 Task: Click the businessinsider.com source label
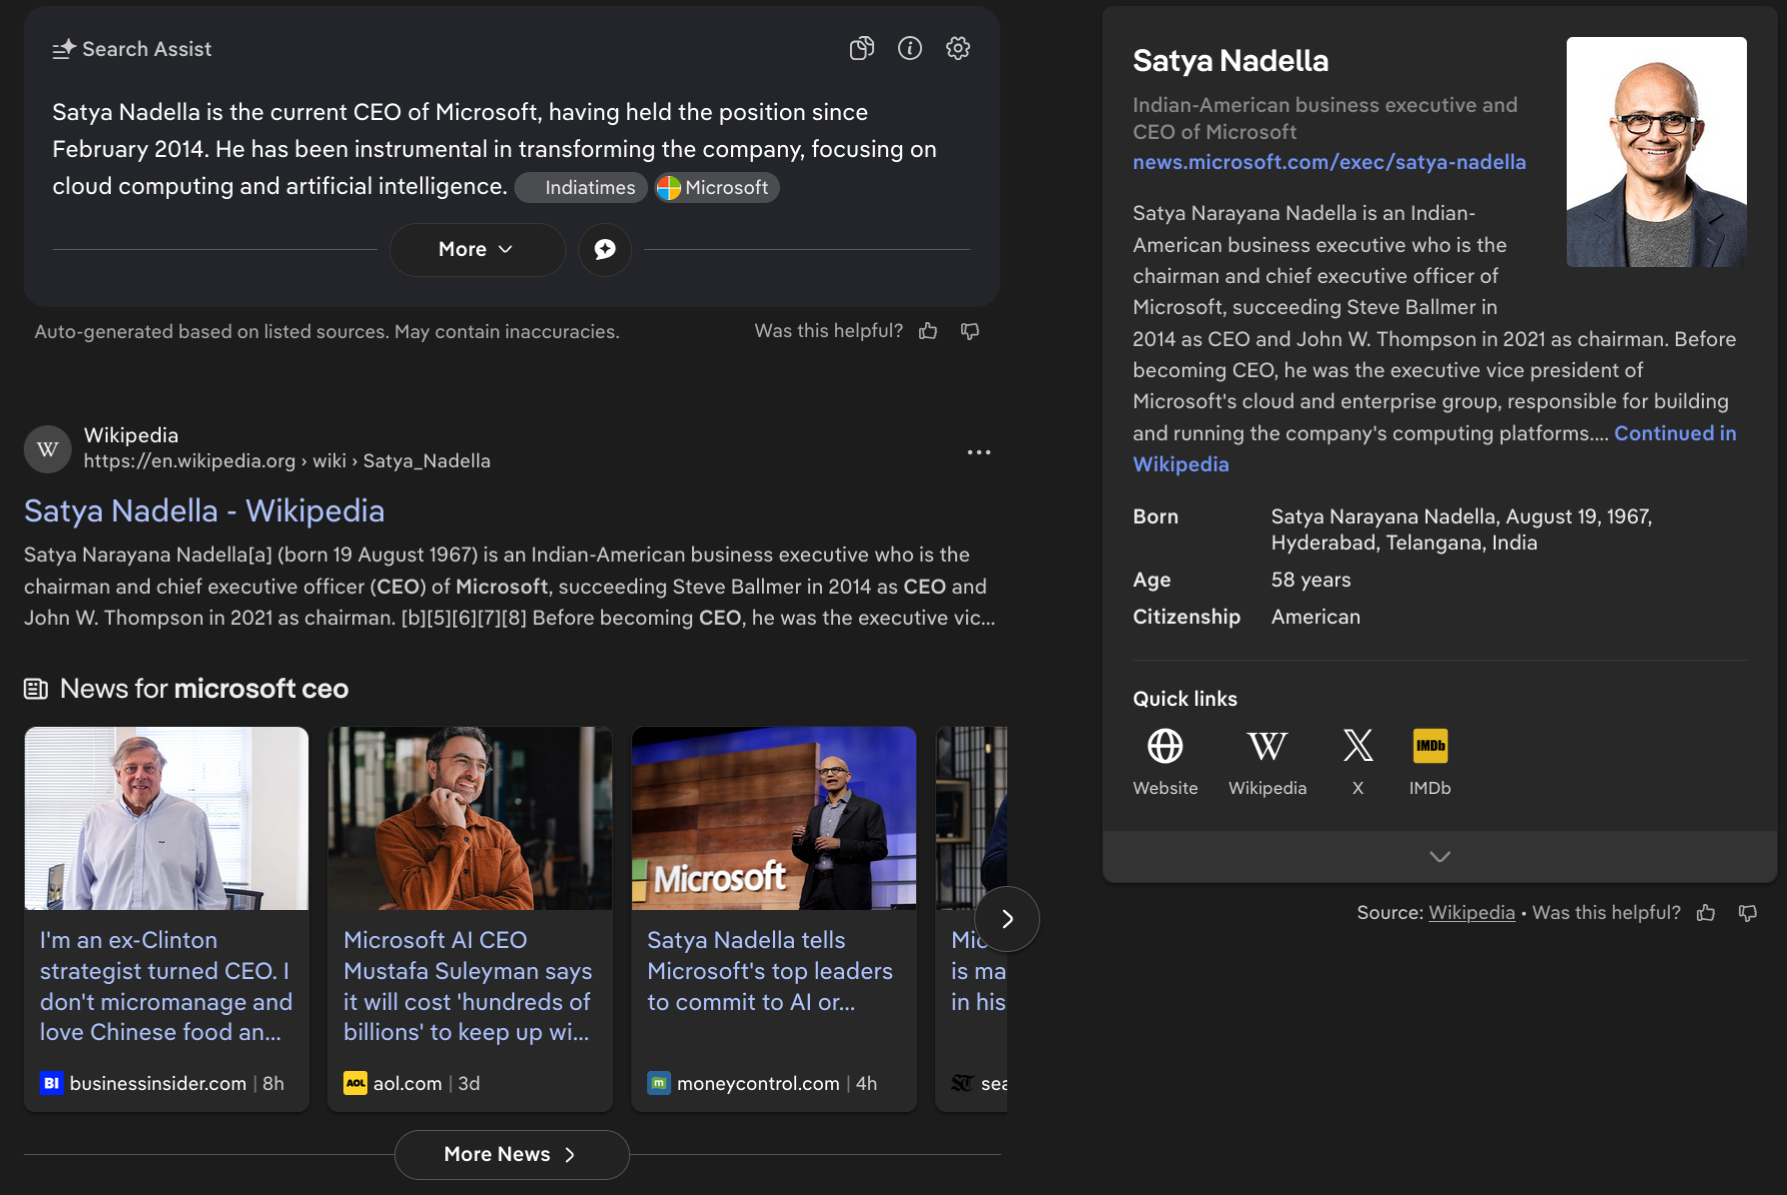(158, 1083)
